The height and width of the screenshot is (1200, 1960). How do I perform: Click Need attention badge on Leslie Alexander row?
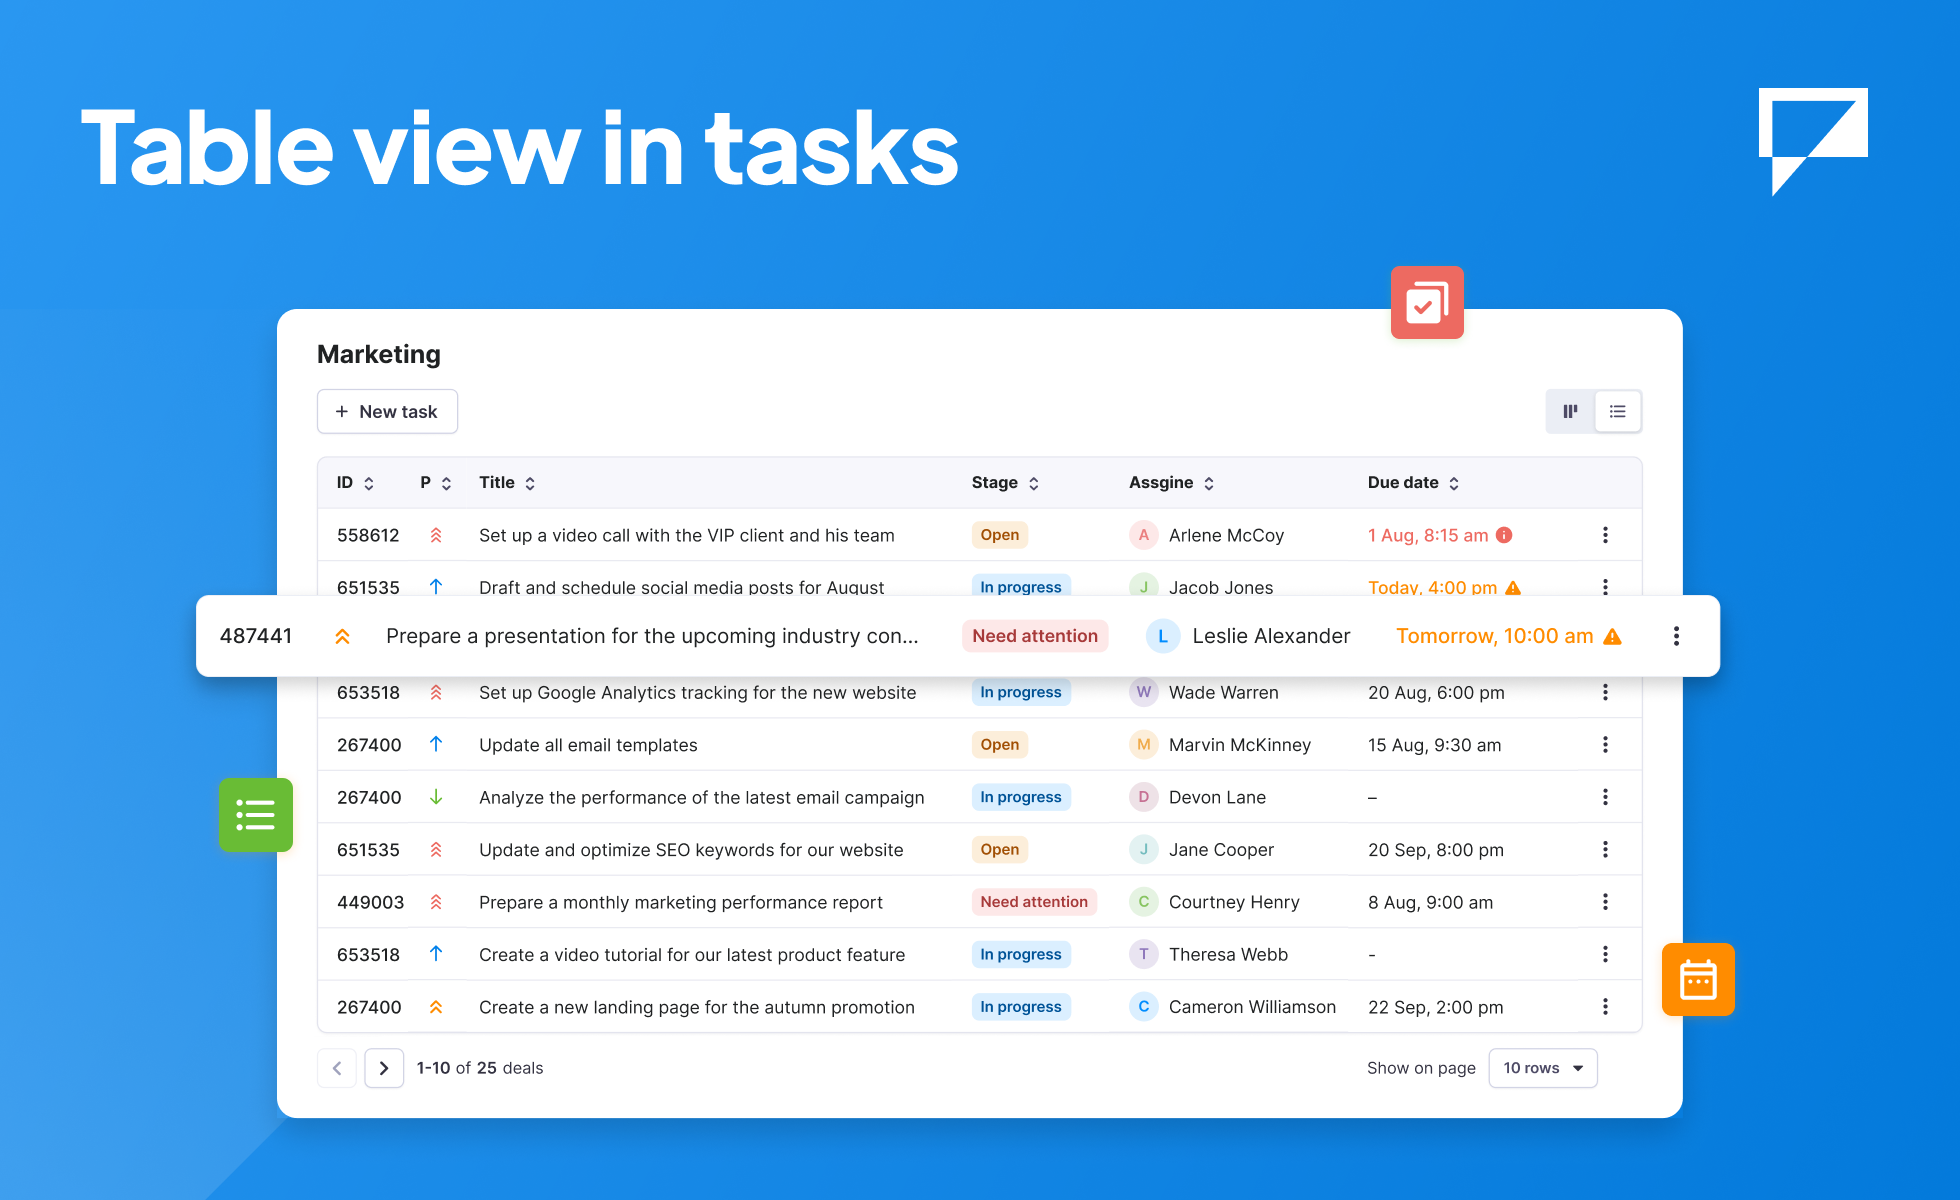pyautogui.click(x=1035, y=636)
